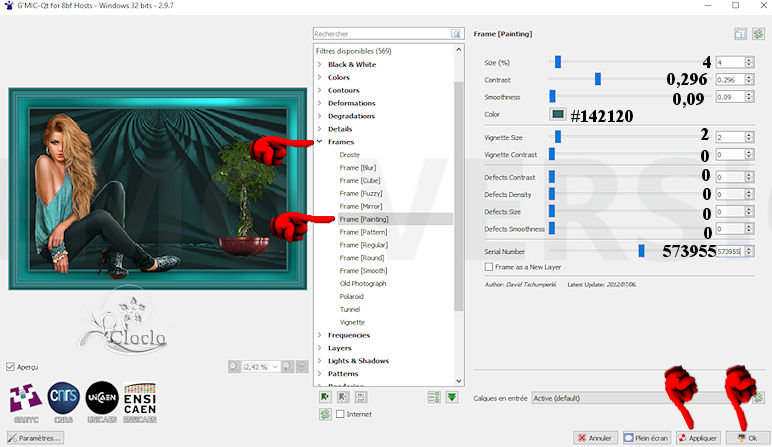Open the frame Color swatch picker

click(x=557, y=114)
